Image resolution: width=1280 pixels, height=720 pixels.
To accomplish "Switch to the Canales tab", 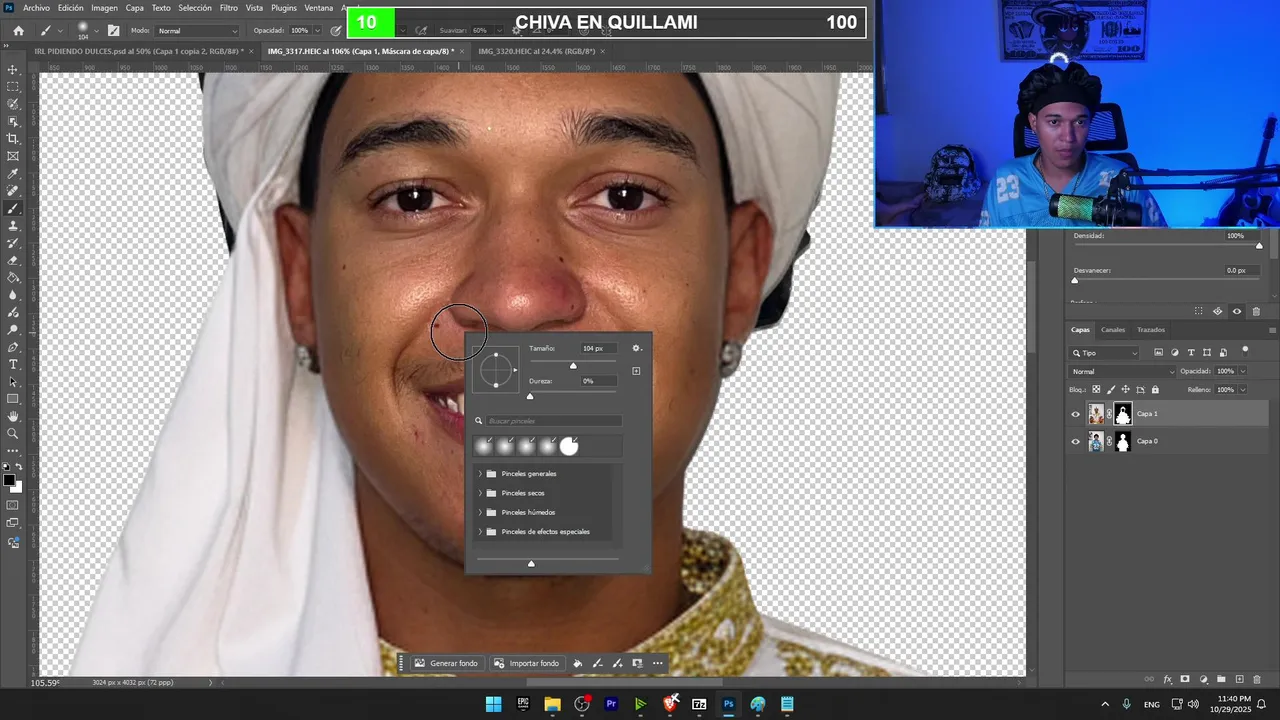I will click(x=1113, y=330).
